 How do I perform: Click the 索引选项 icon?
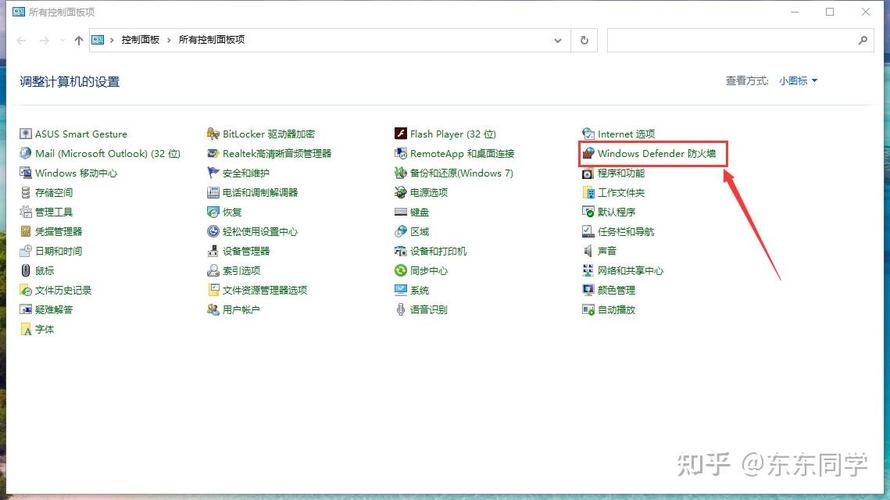coord(213,271)
